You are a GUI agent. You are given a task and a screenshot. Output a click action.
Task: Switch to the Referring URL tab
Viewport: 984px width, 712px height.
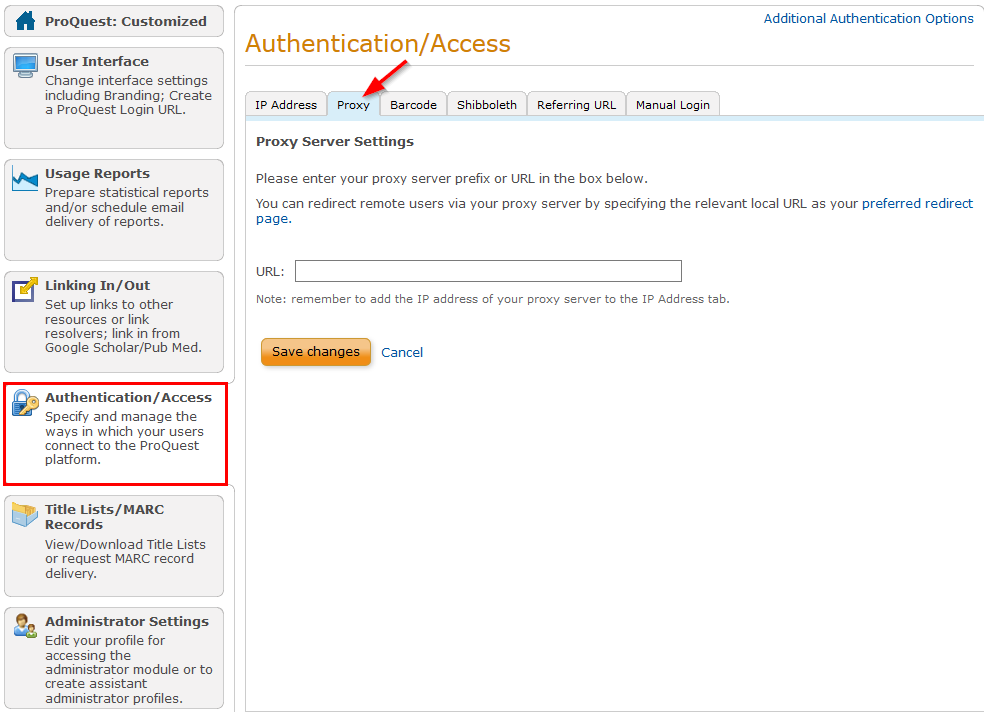pyautogui.click(x=576, y=103)
